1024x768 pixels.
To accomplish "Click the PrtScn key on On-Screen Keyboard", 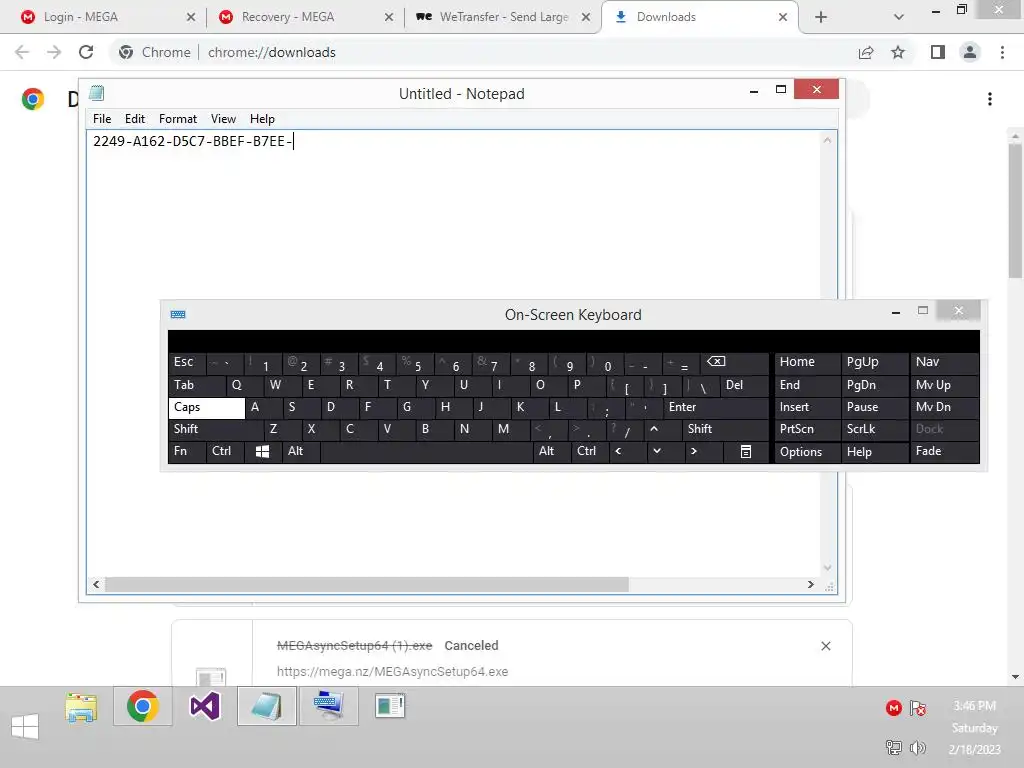I will 807,429.
